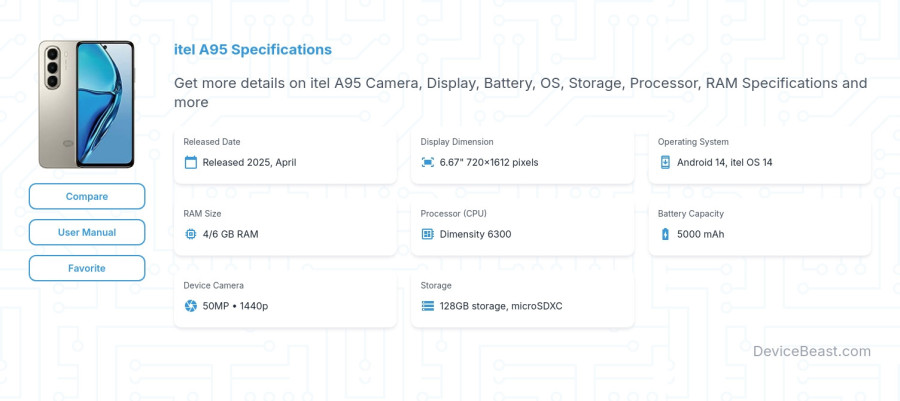Screen dimensions: 900x401
Task: Select the Operating System label
Action: [x=693, y=142]
